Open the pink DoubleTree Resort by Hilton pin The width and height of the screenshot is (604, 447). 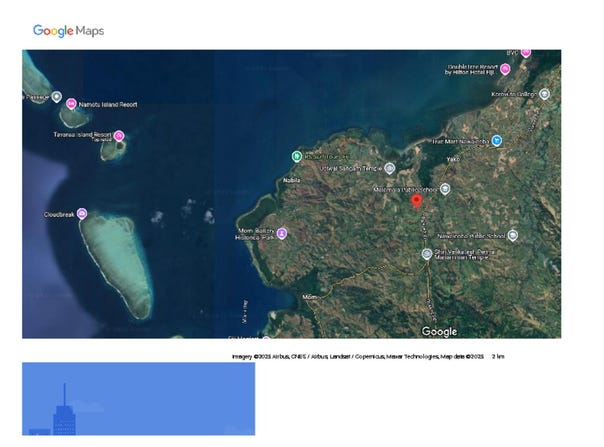pos(505,69)
